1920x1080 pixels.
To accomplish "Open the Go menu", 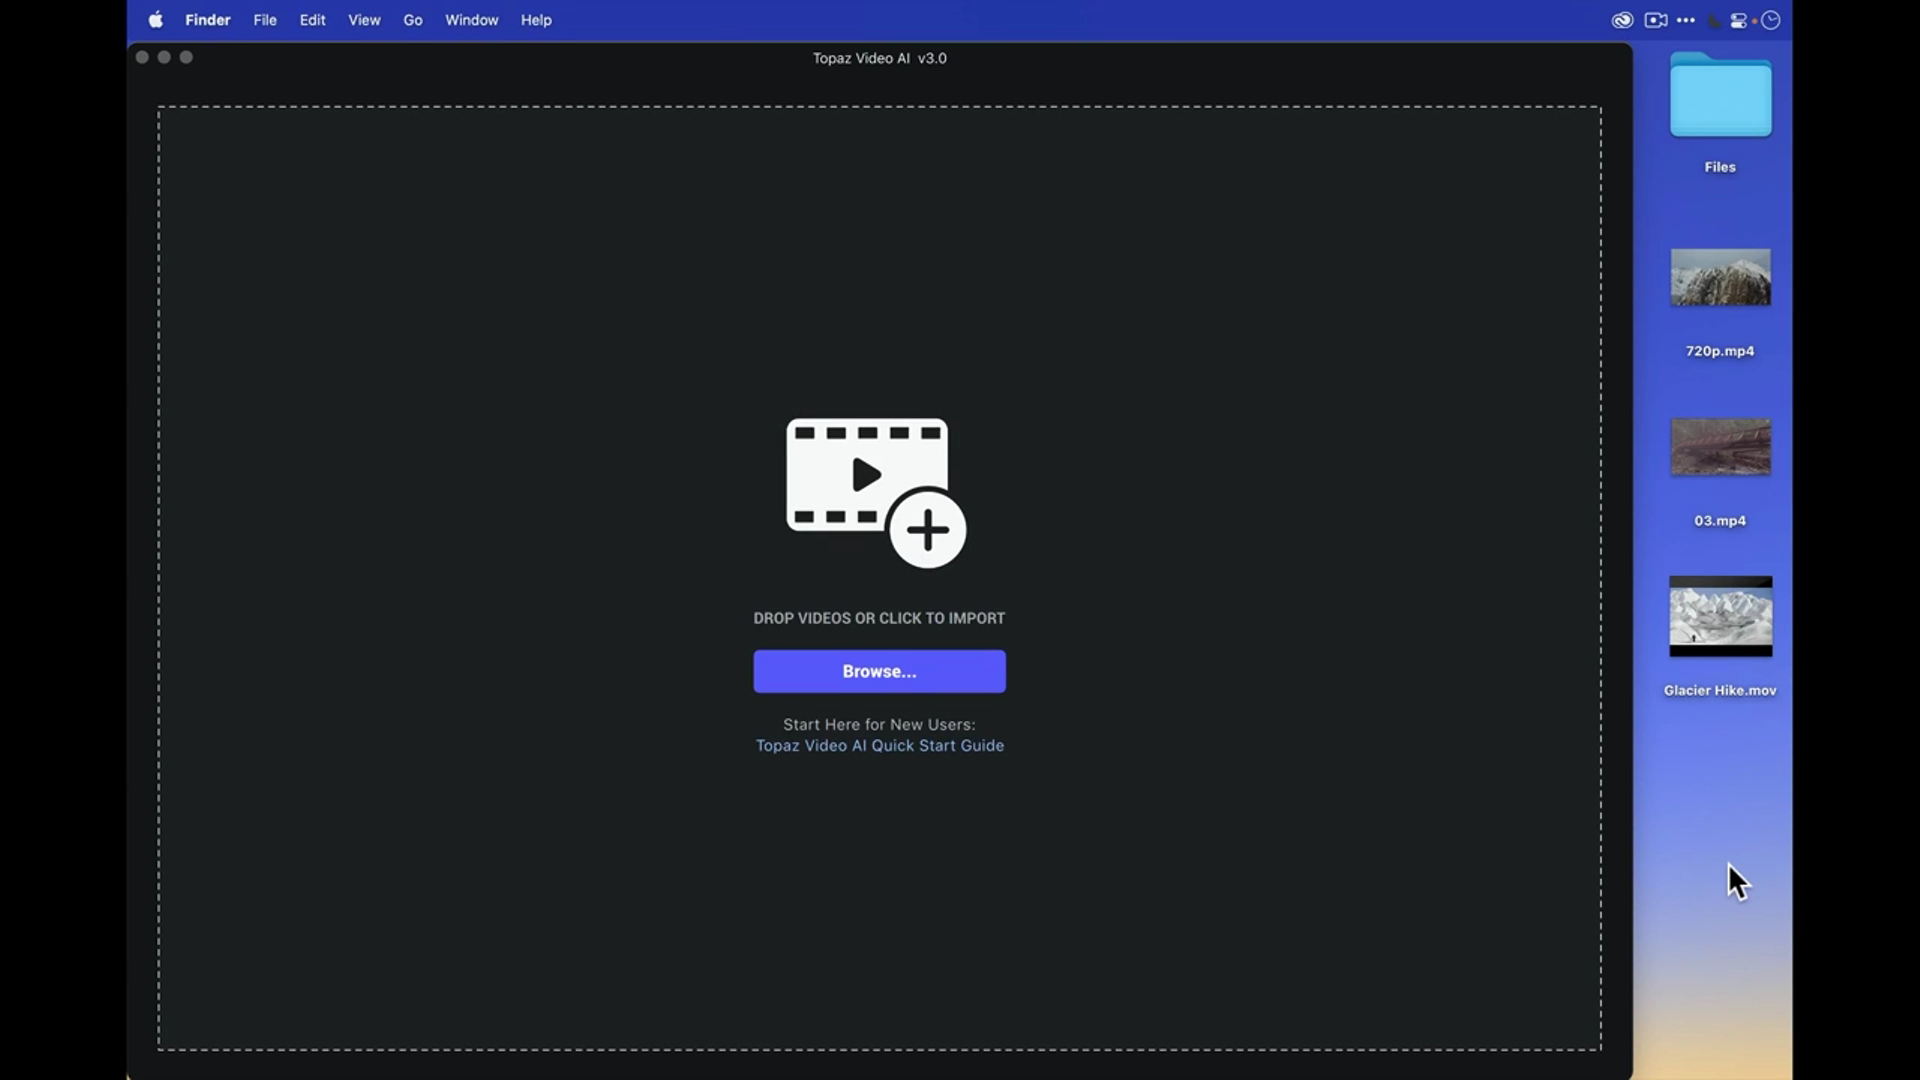I will (x=413, y=20).
